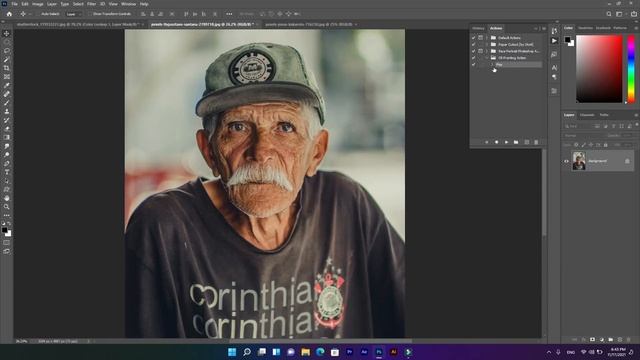
Task: Open Photoshop from the Windows taskbar
Action: coord(379,352)
